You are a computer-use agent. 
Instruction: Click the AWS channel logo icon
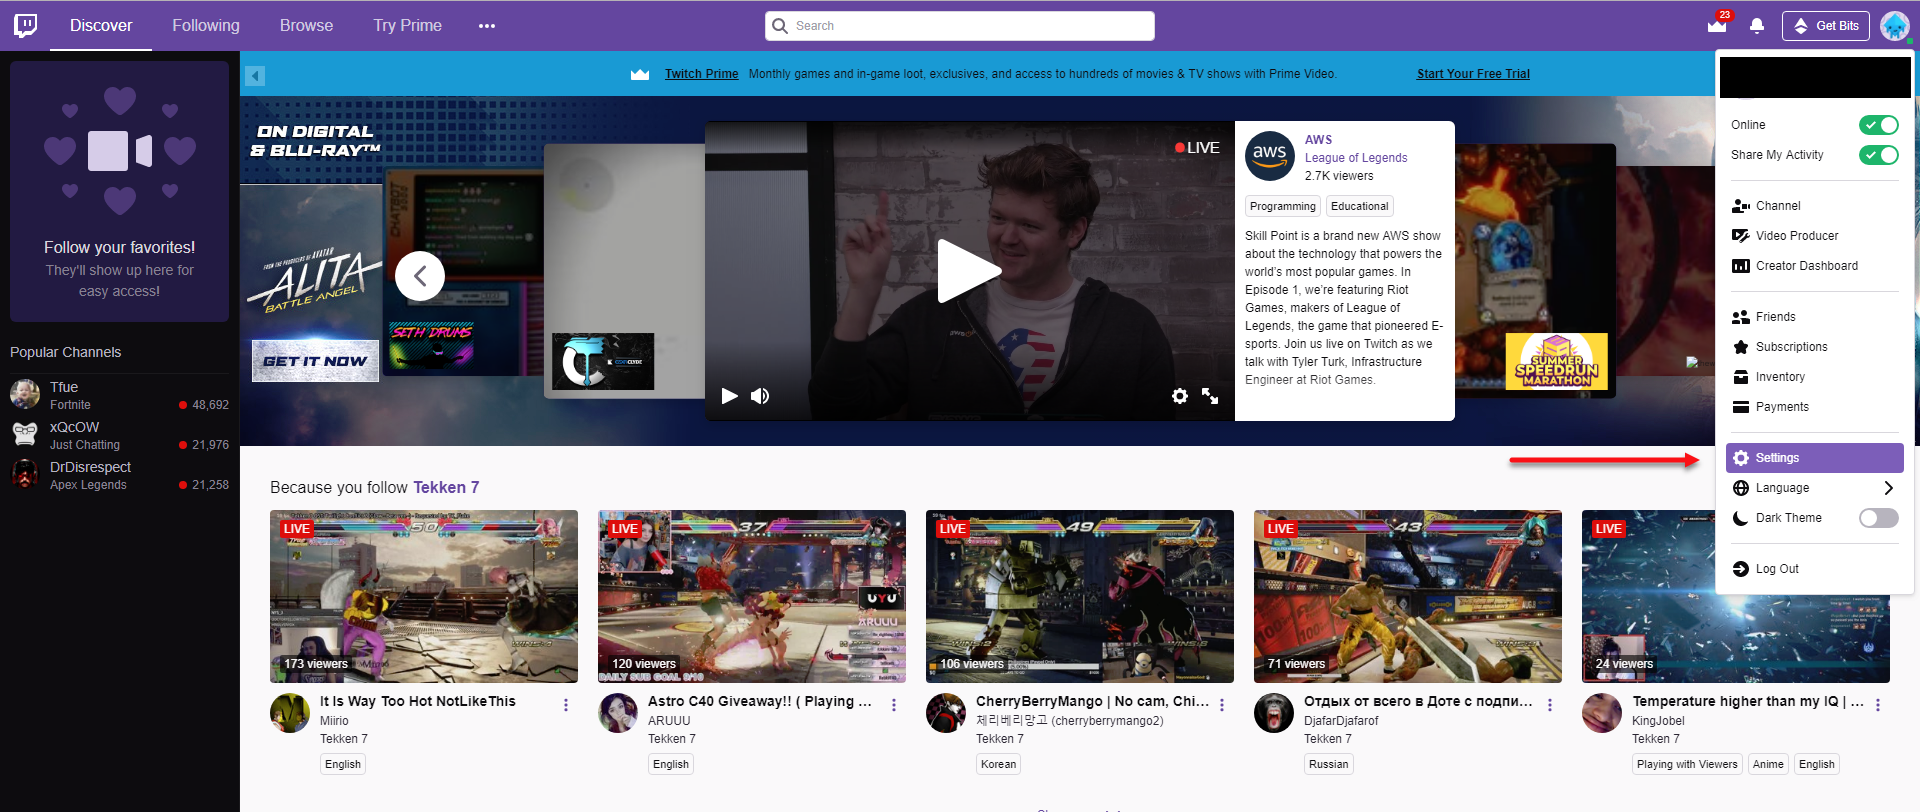click(x=1270, y=156)
